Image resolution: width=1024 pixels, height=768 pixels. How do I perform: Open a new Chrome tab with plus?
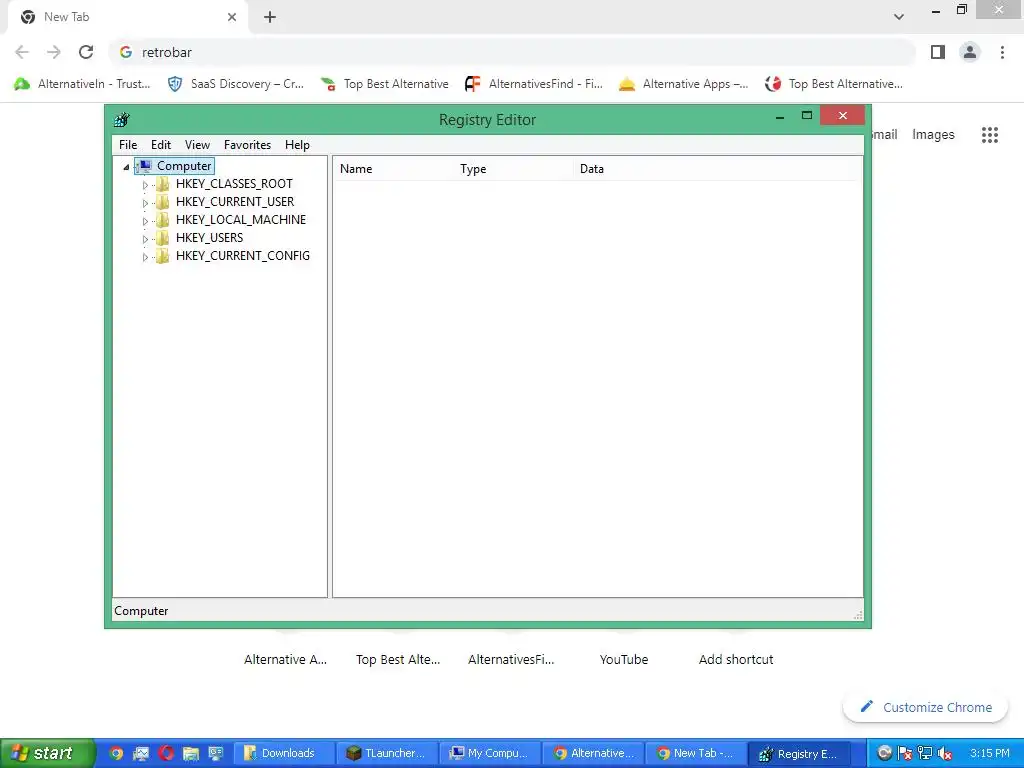click(x=270, y=18)
